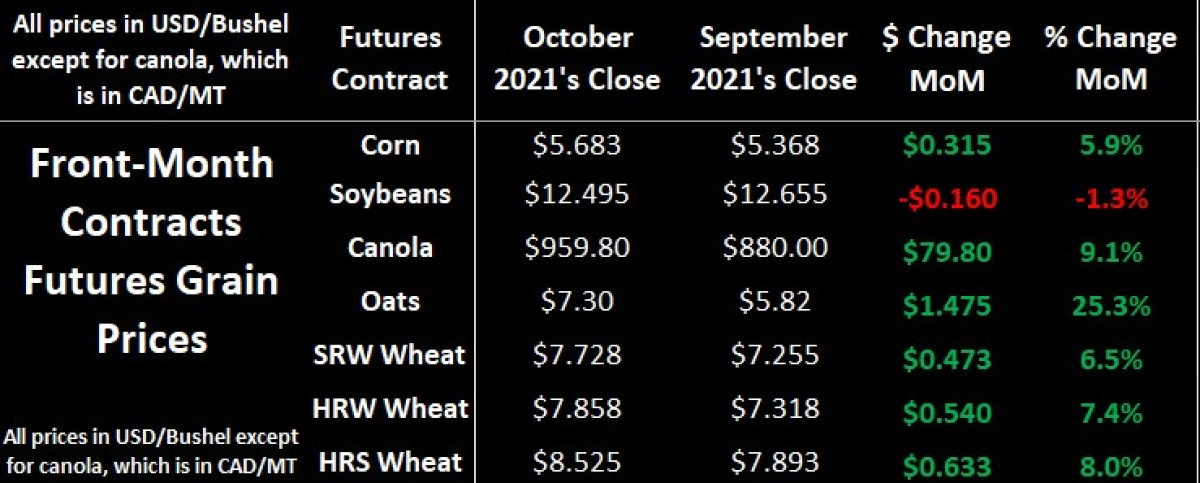Select Corn October close $5.683
The width and height of the screenshot is (1200, 483).
point(577,146)
